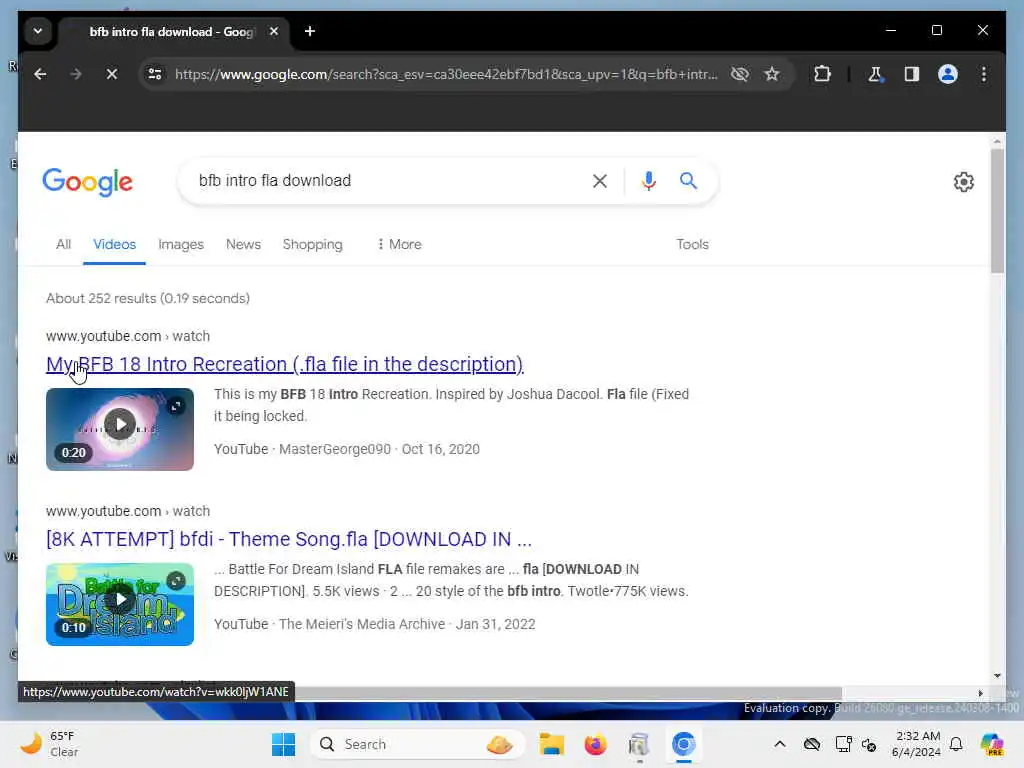Click 'MasterGeorge090' channel text
The image size is (1024, 768).
[335, 449]
